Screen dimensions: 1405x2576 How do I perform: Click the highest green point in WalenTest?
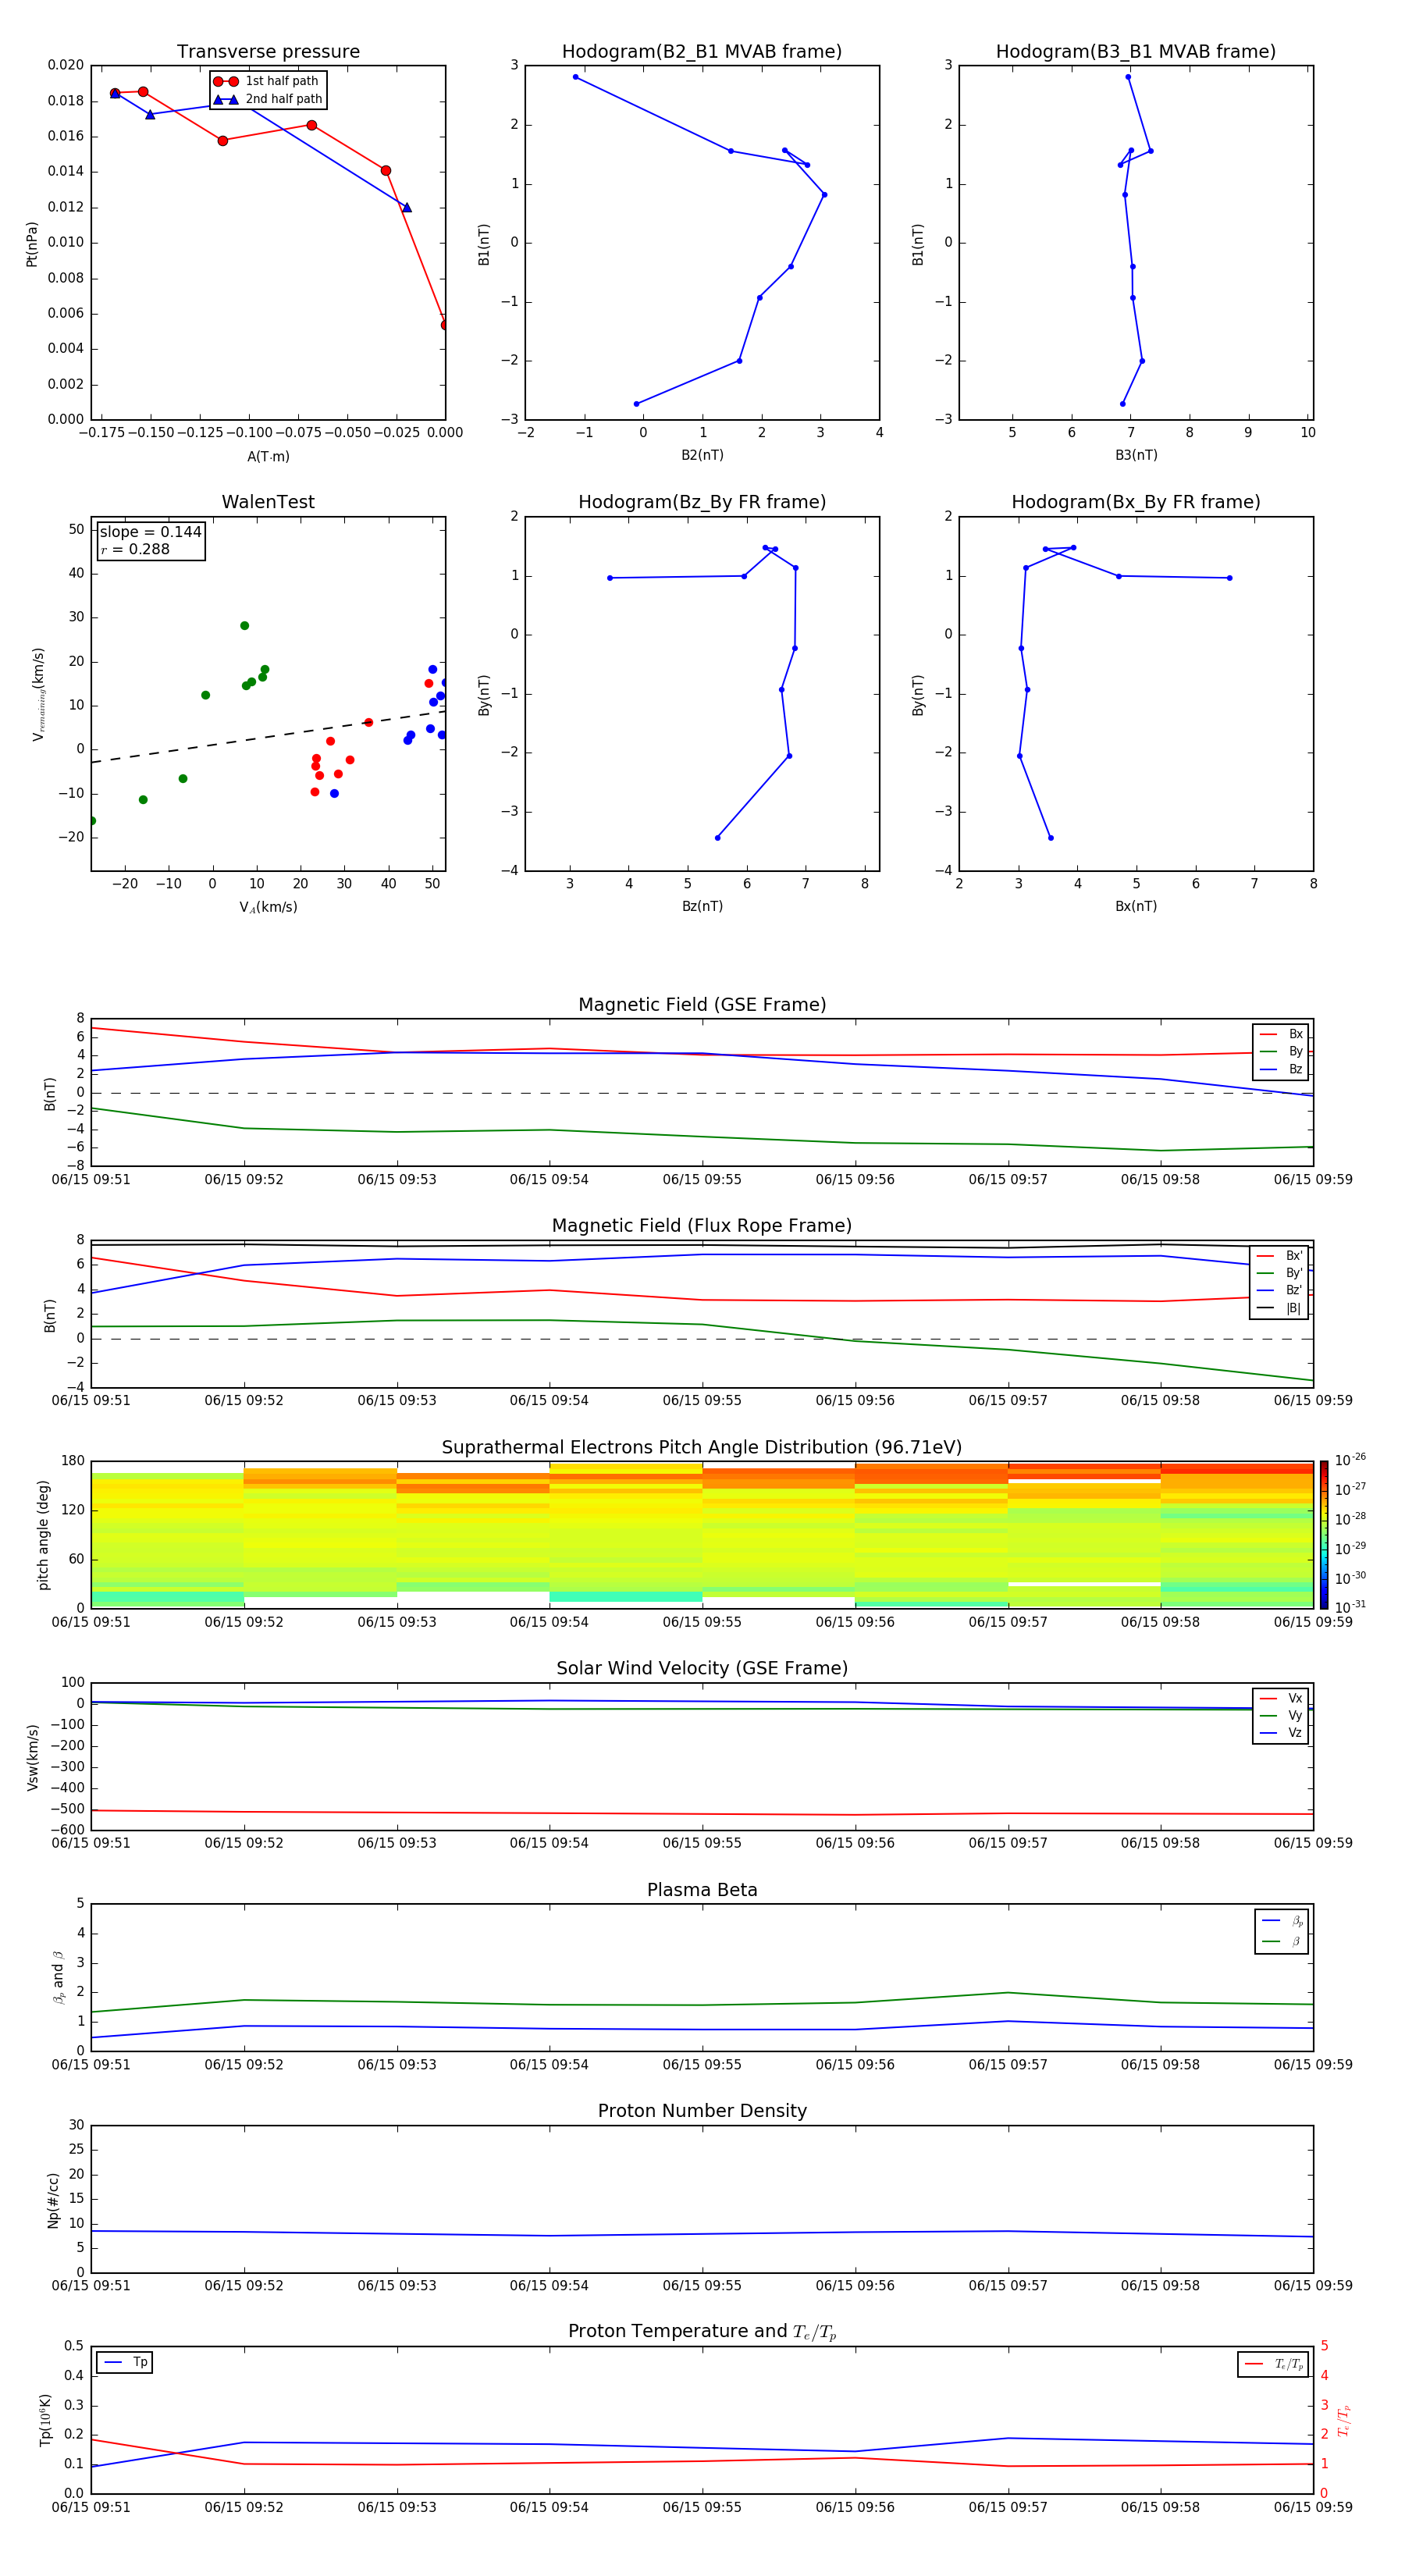[244, 626]
